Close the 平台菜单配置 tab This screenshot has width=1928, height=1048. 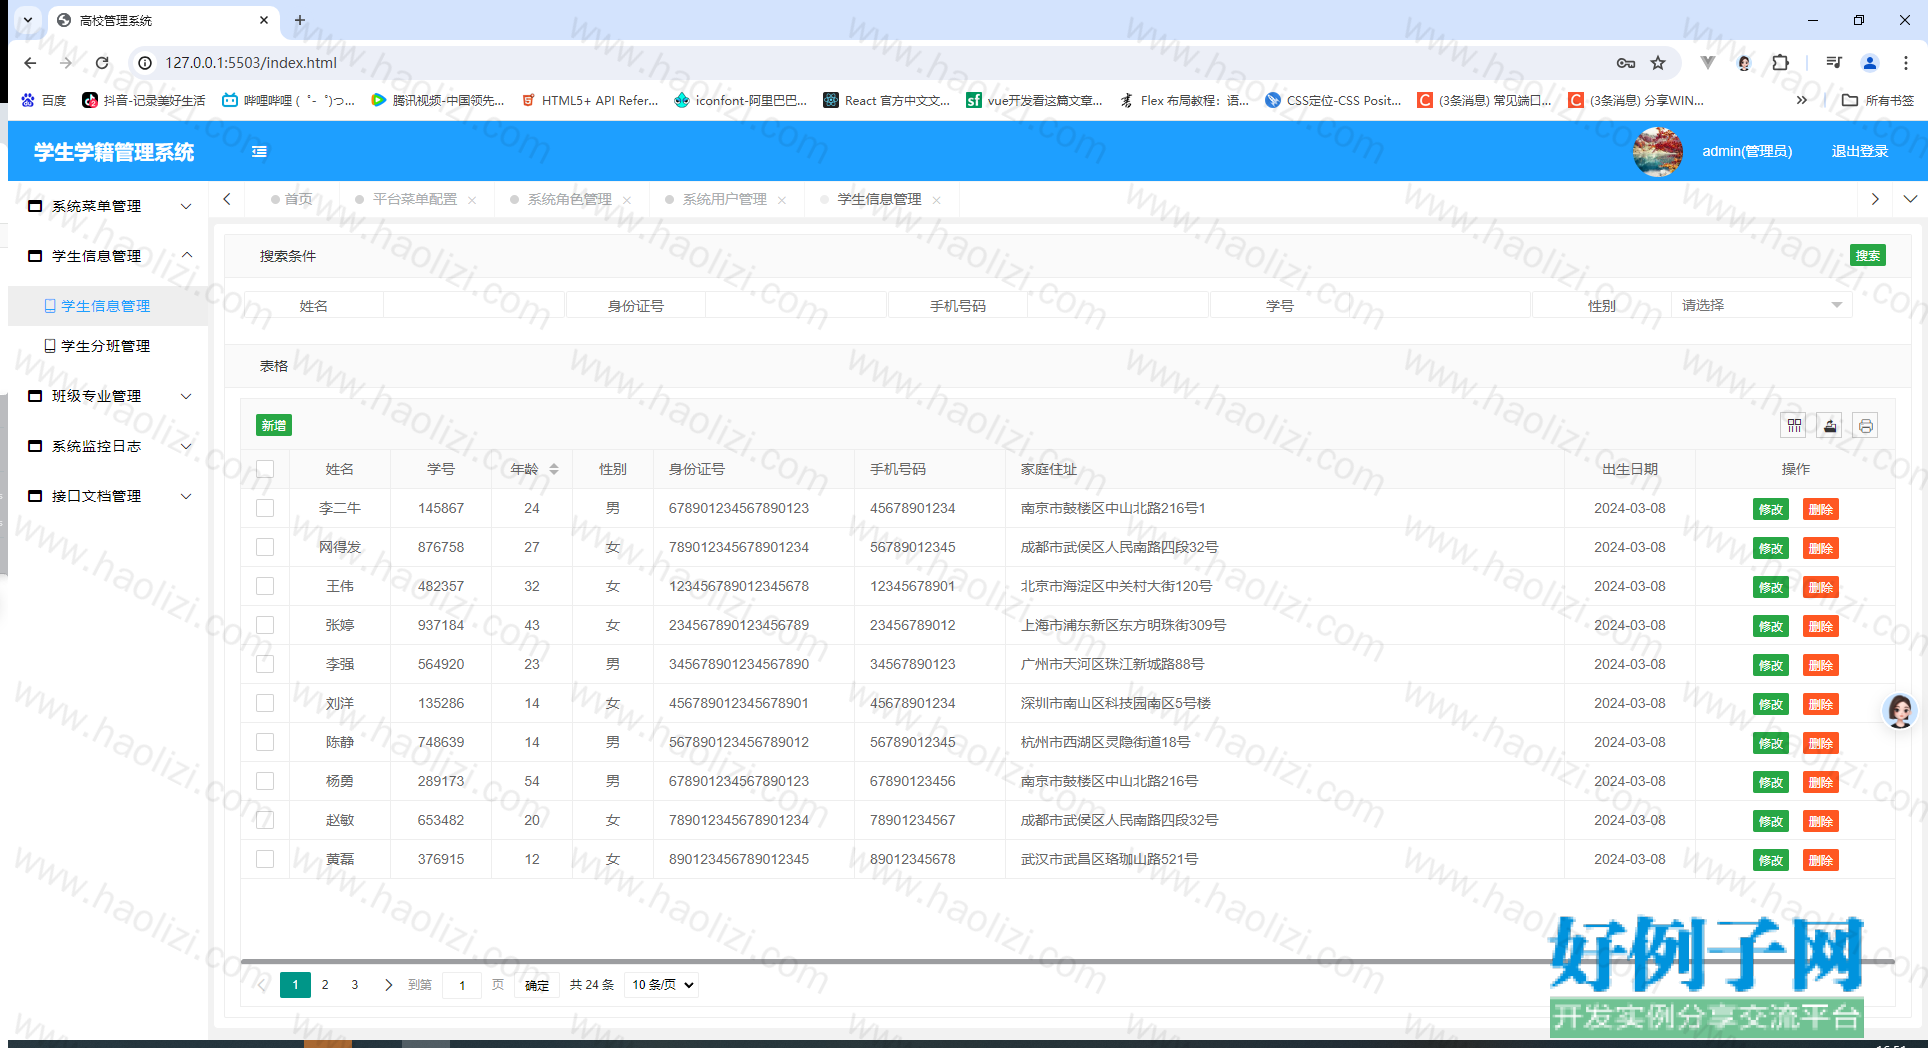472,200
